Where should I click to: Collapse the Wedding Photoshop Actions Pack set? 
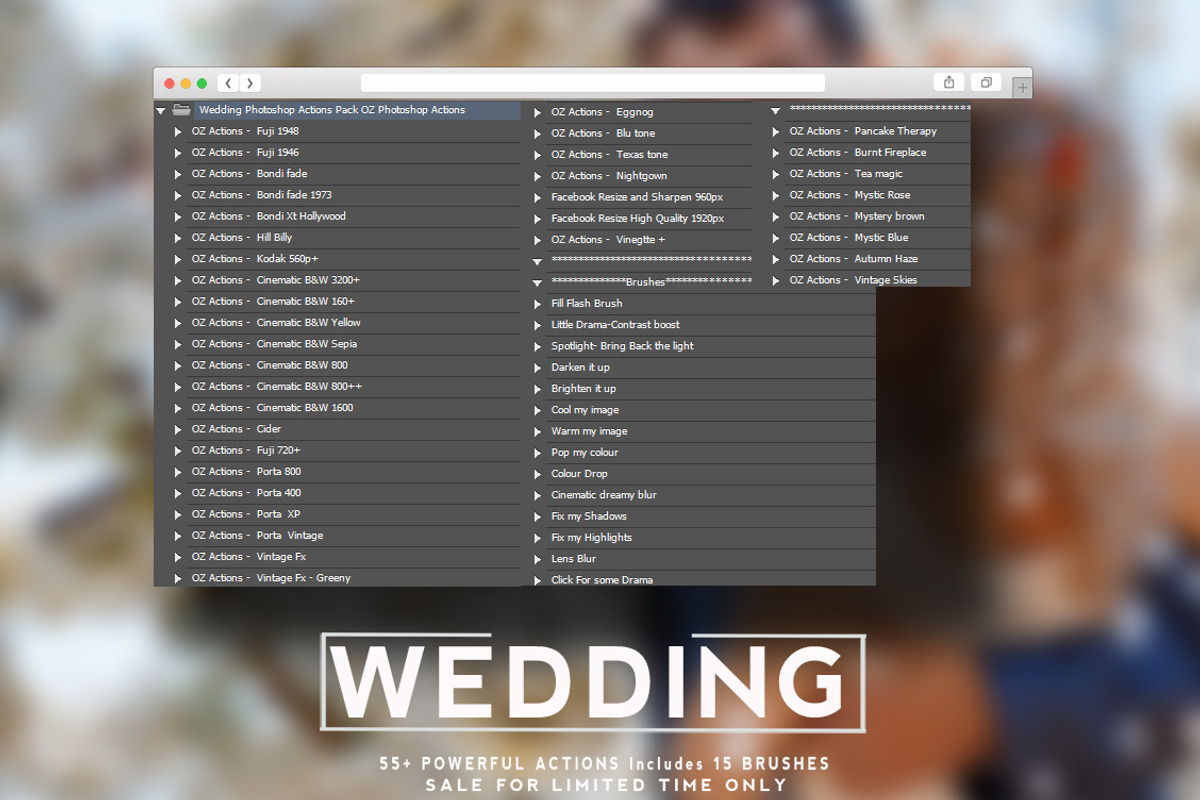(x=161, y=111)
